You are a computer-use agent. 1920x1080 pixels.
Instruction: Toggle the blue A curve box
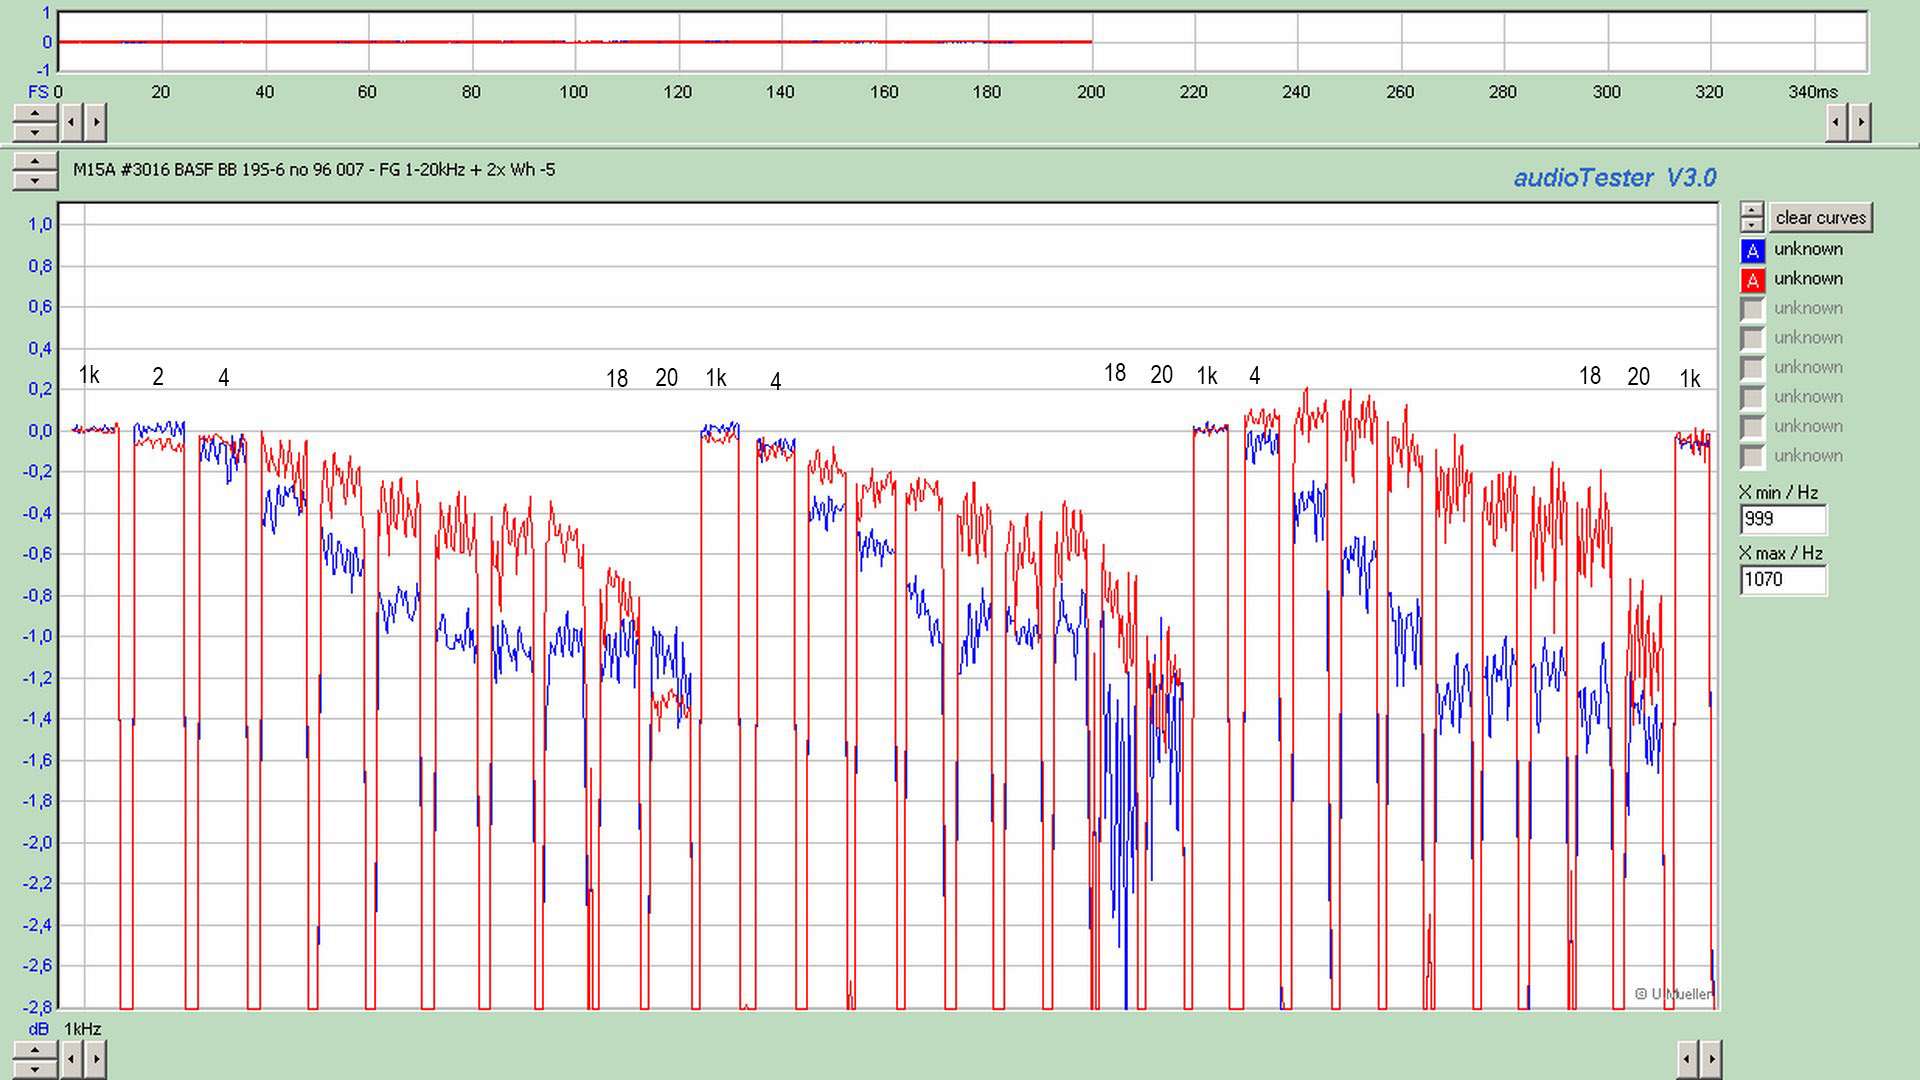pos(1752,250)
